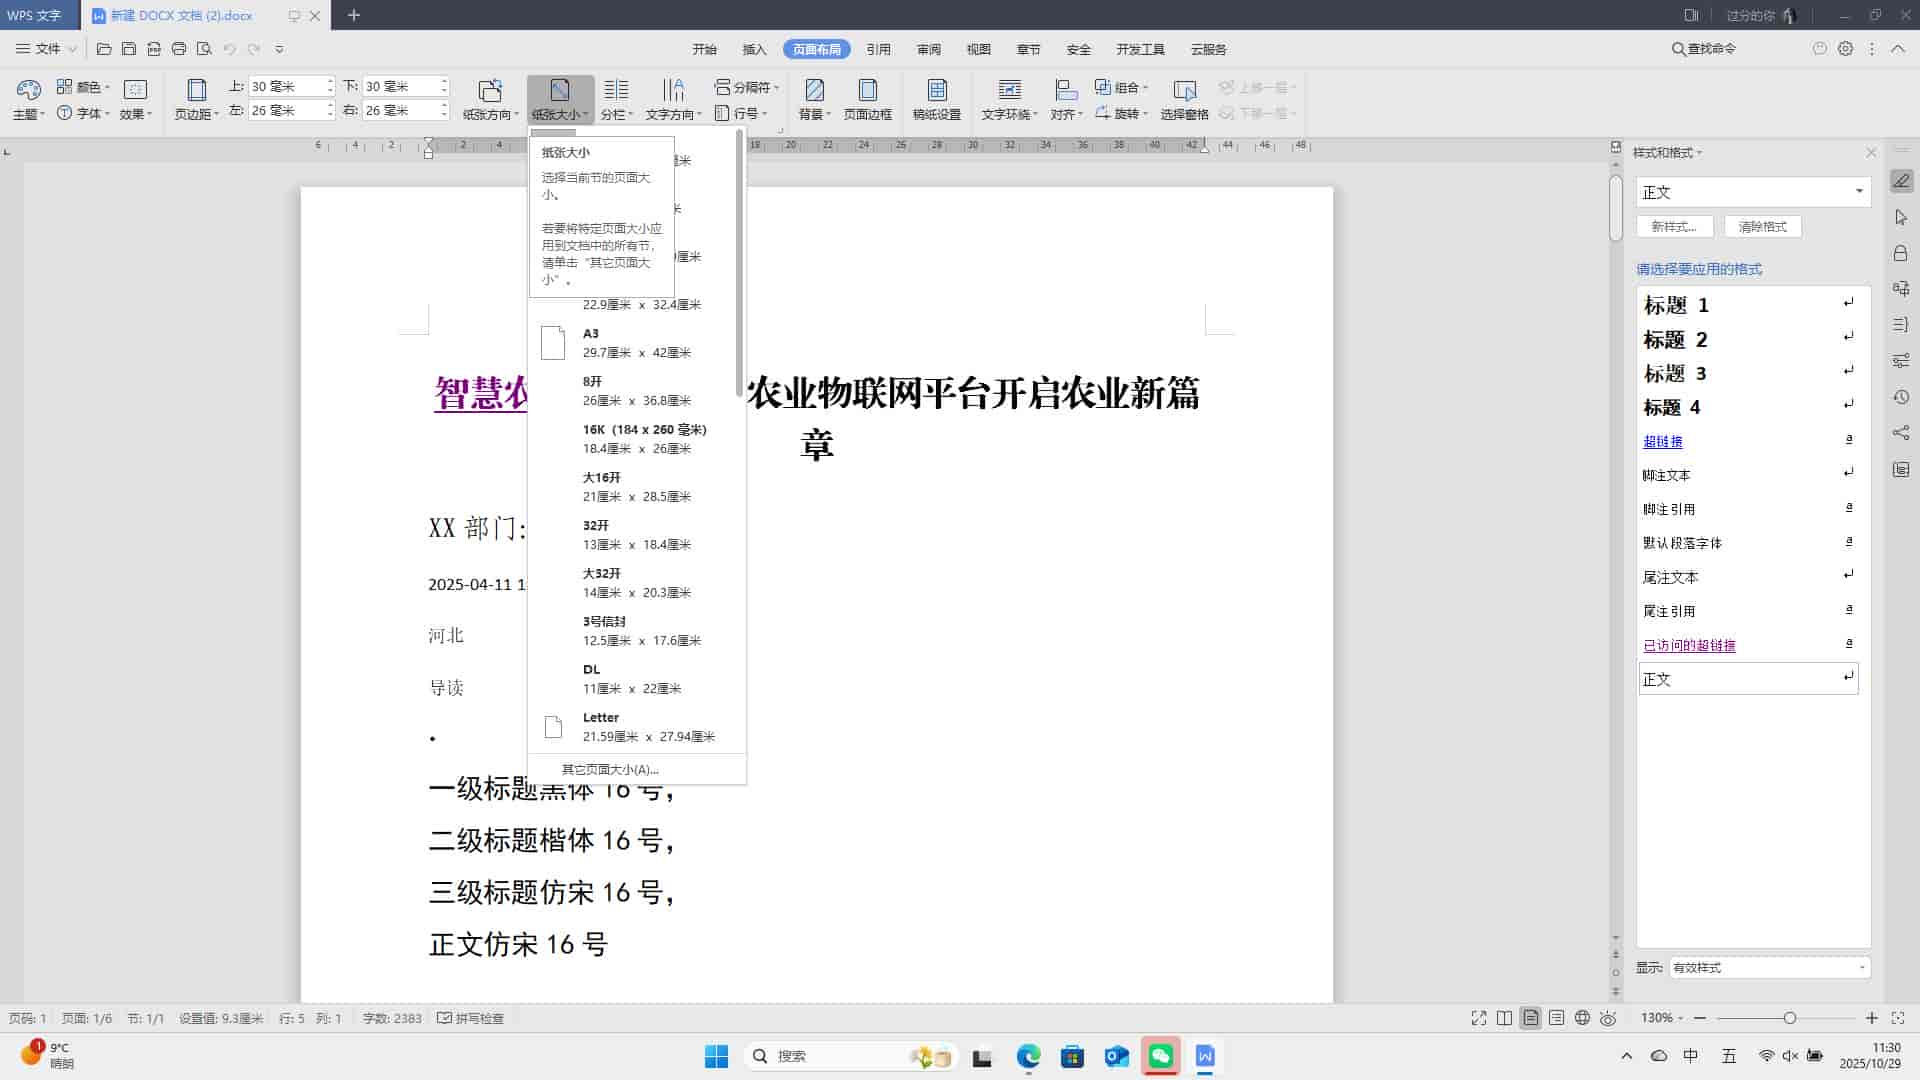Switch to the 插入 tab

click(754, 49)
